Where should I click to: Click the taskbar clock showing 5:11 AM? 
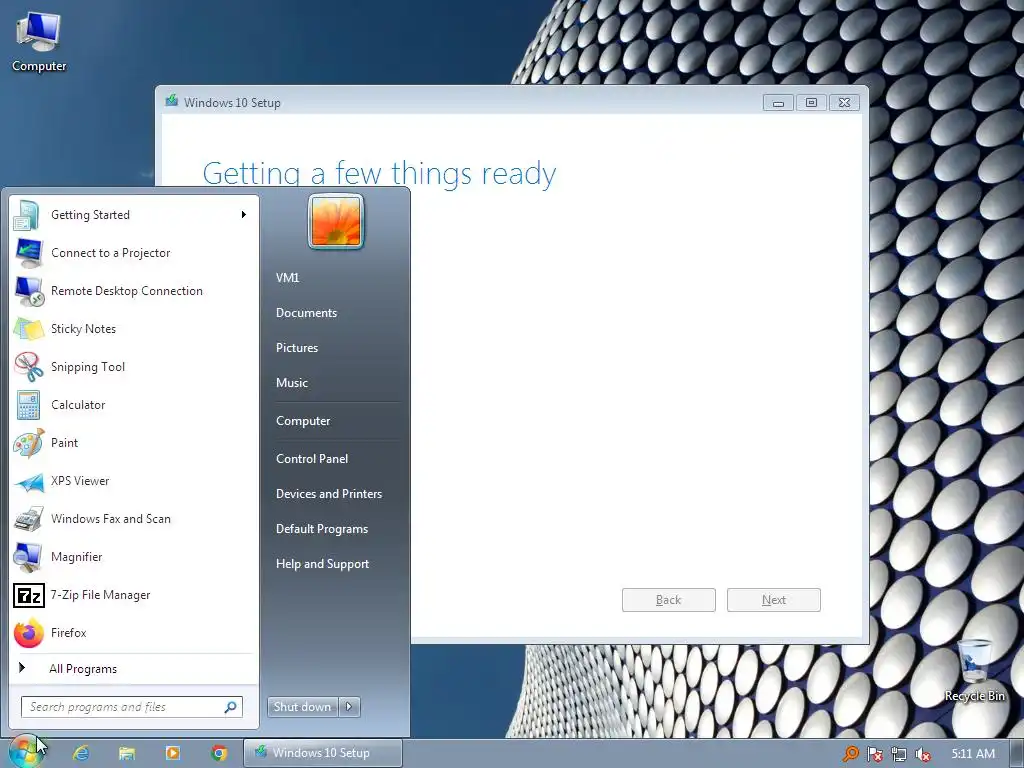(973, 754)
